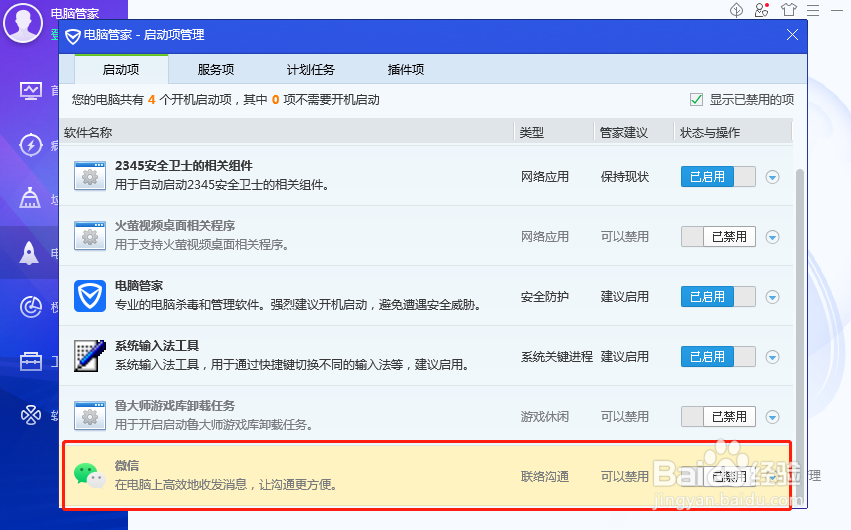This screenshot has height=530, width=851.
Task: Expand options arrow for 火萤视频桌面 row
Action: (772, 237)
